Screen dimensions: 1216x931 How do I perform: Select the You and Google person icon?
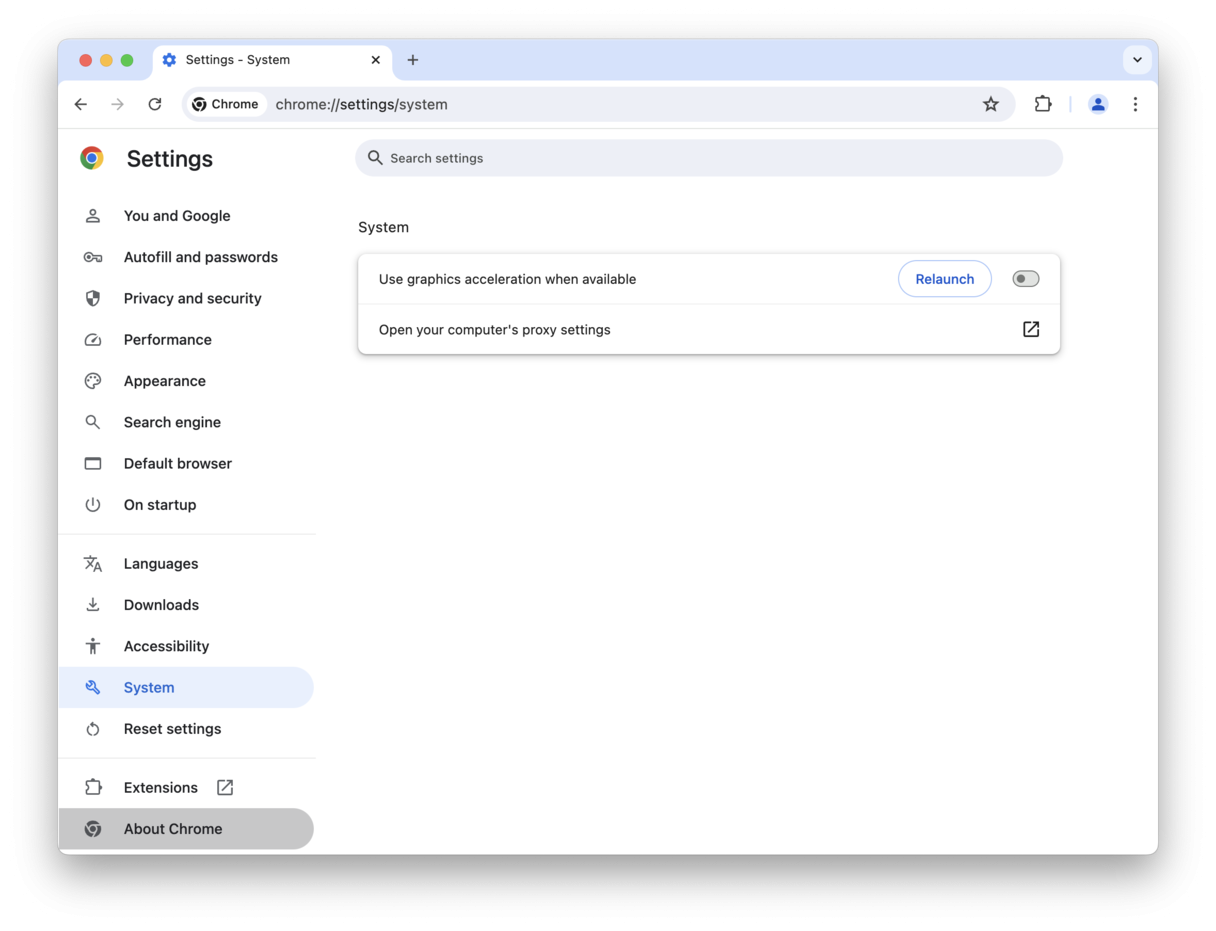pyautogui.click(x=92, y=215)
